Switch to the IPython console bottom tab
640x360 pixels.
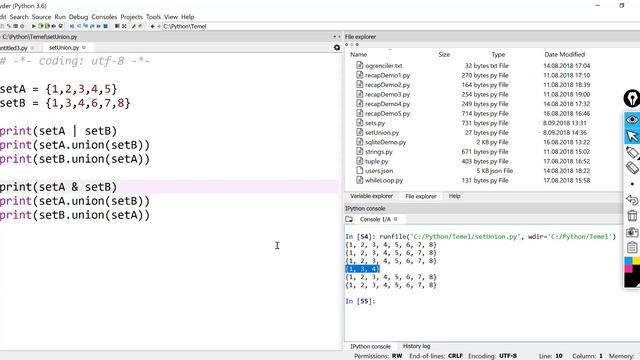[371, 347]
